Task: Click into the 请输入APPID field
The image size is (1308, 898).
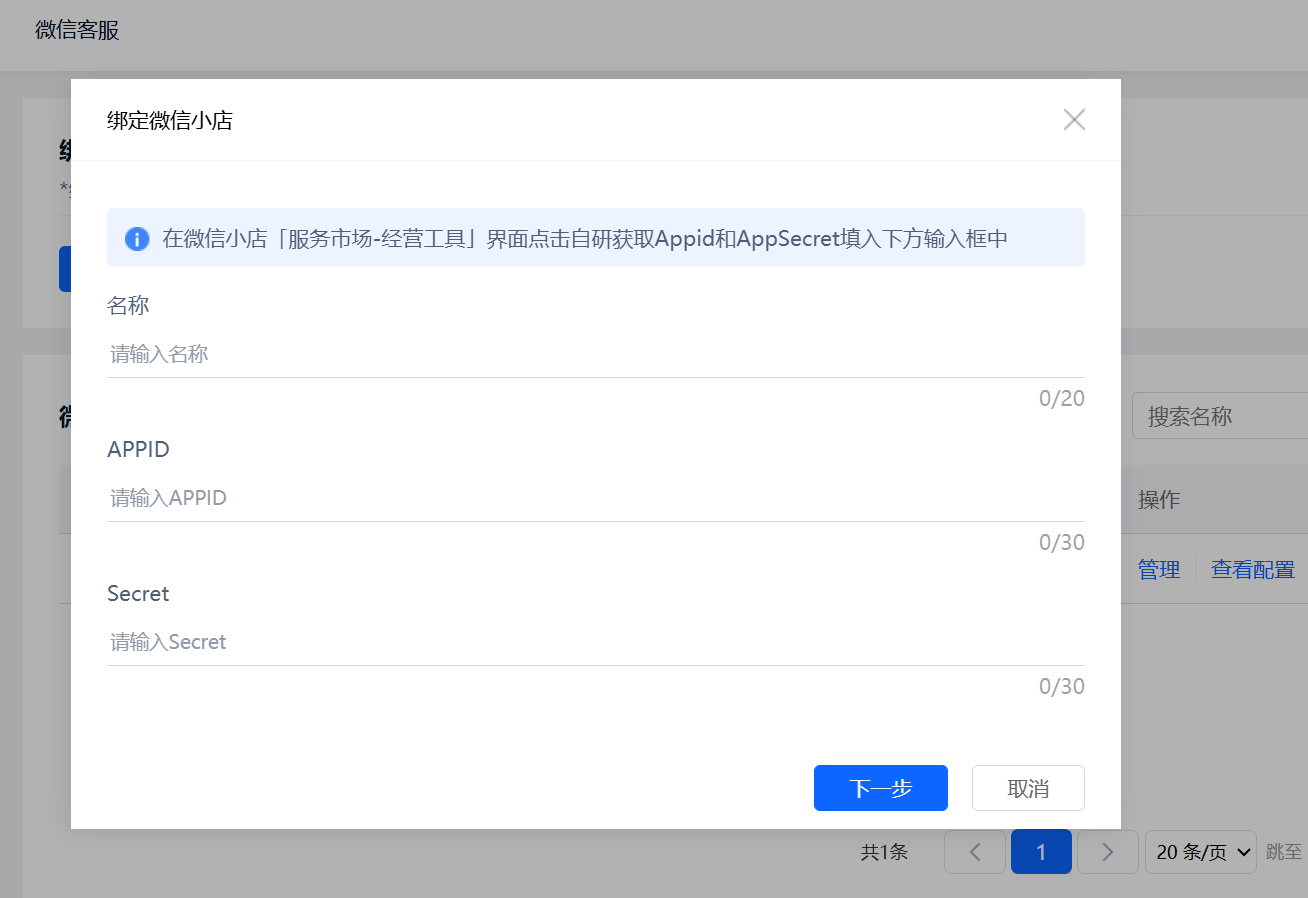Action: 595,498
